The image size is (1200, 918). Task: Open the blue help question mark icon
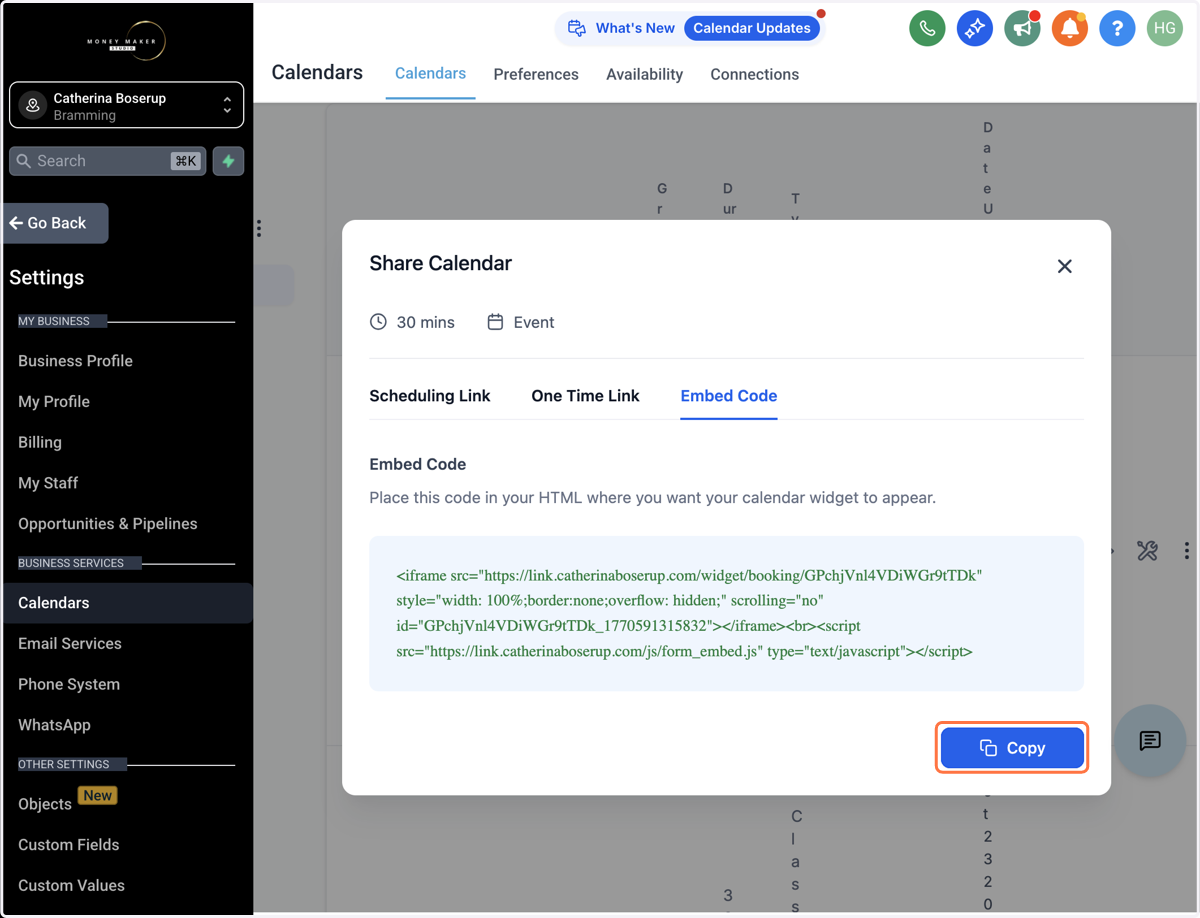(x=1117, y=28)
